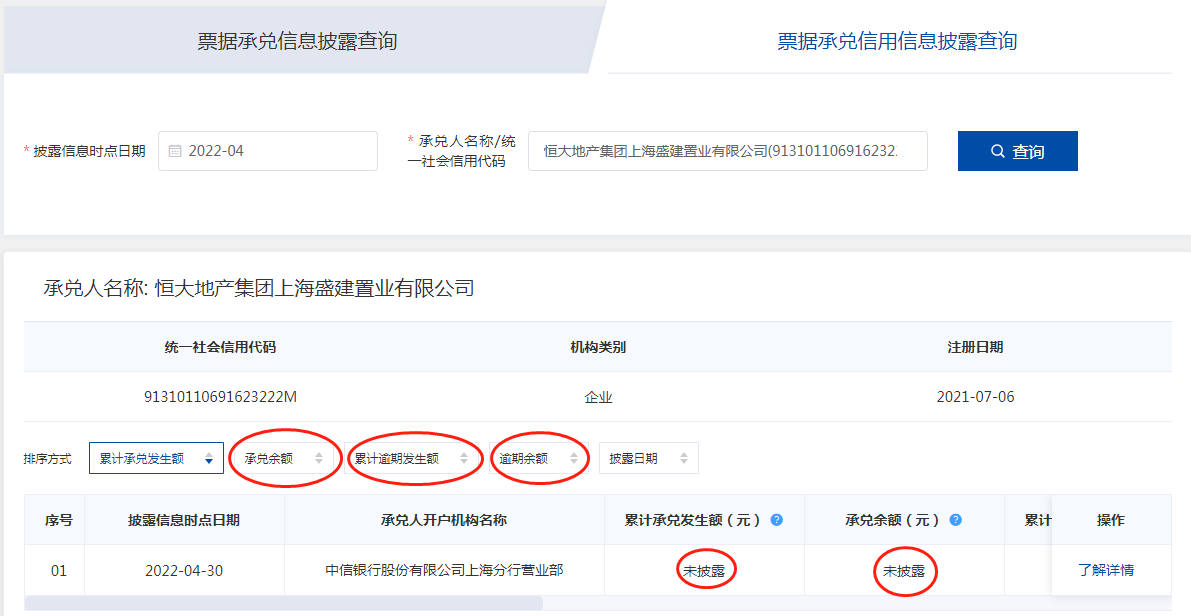
Task: Click the magnifier icon on 查询
Action: (997, 151)
